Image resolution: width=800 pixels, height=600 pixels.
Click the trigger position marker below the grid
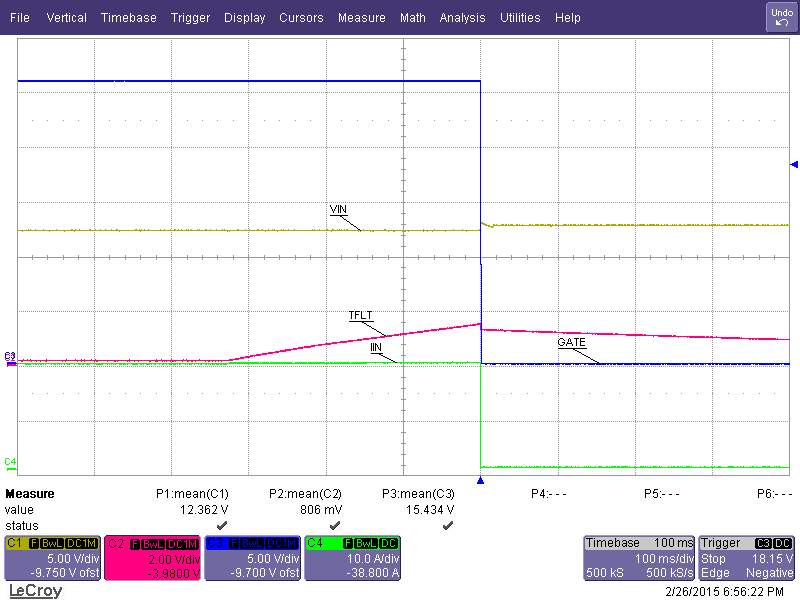point(479,481)
